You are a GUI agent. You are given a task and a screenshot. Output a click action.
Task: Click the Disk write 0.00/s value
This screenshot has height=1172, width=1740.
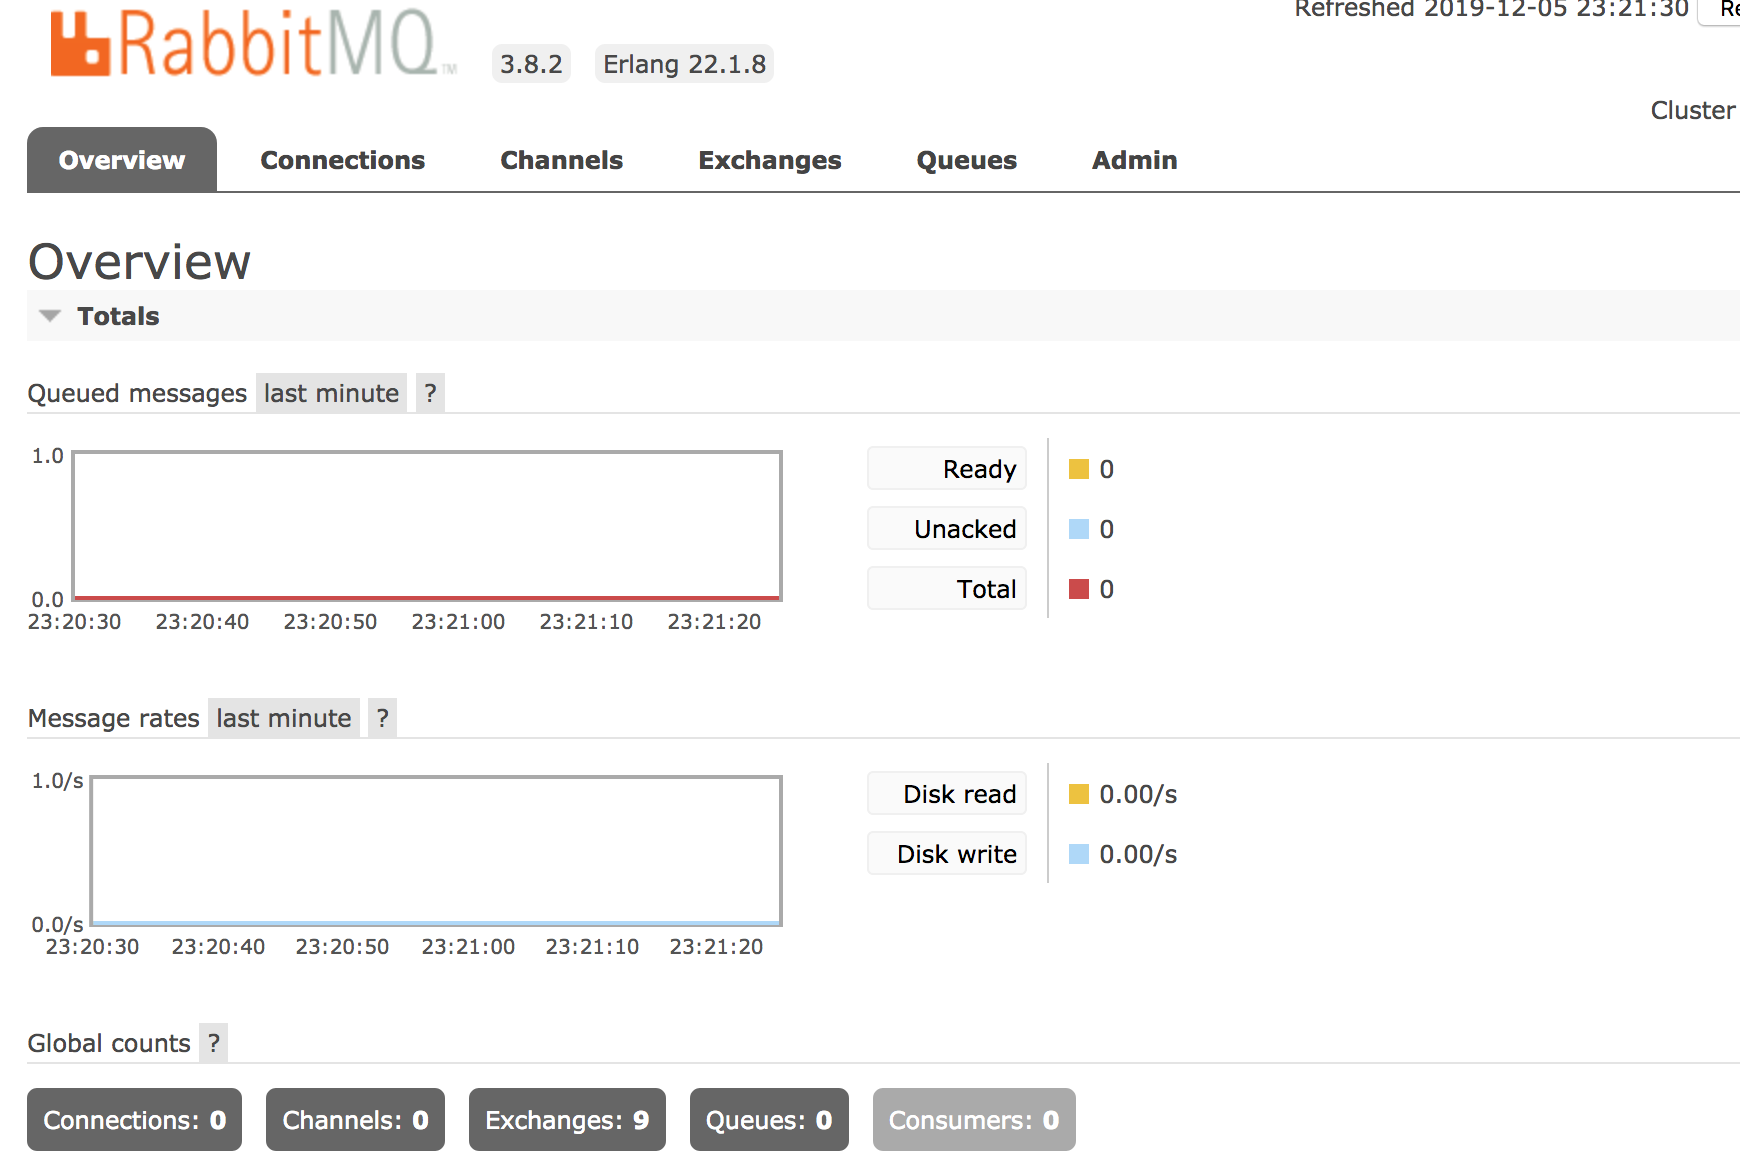1138,854
